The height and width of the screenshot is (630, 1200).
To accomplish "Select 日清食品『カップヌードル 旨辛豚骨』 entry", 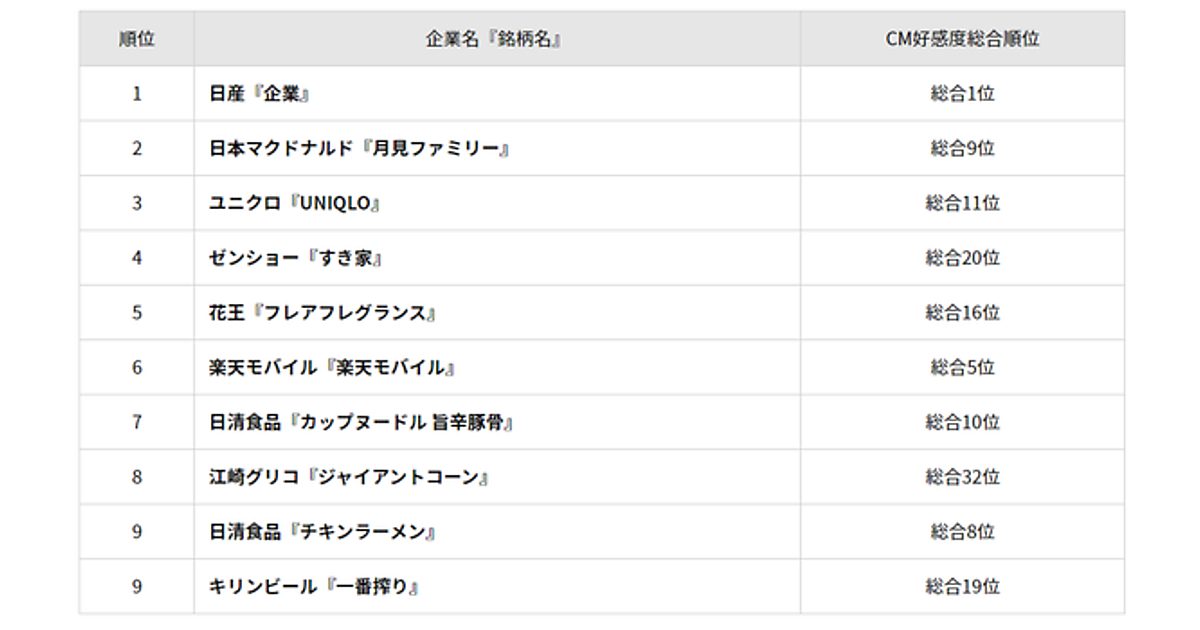I will pos(361,423).
